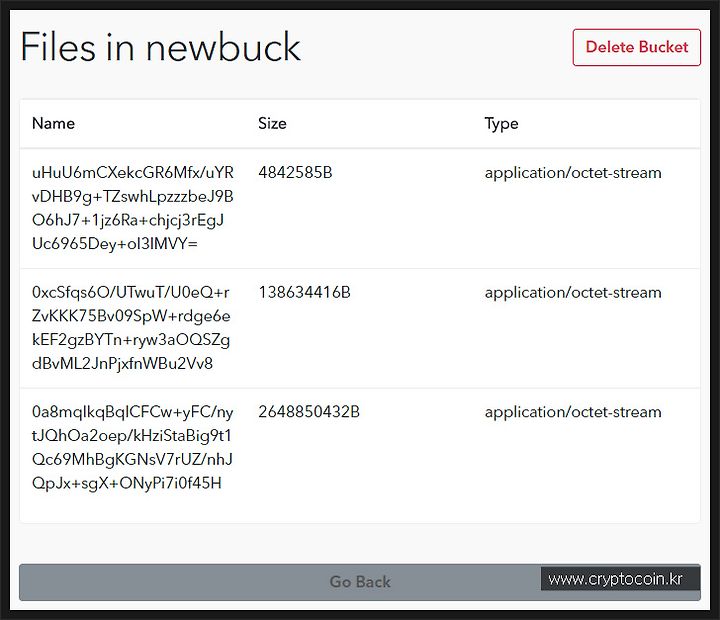Viewport: 720px width, 620px height.
Task: Select the Type column header
Action: tap(501, 124)
